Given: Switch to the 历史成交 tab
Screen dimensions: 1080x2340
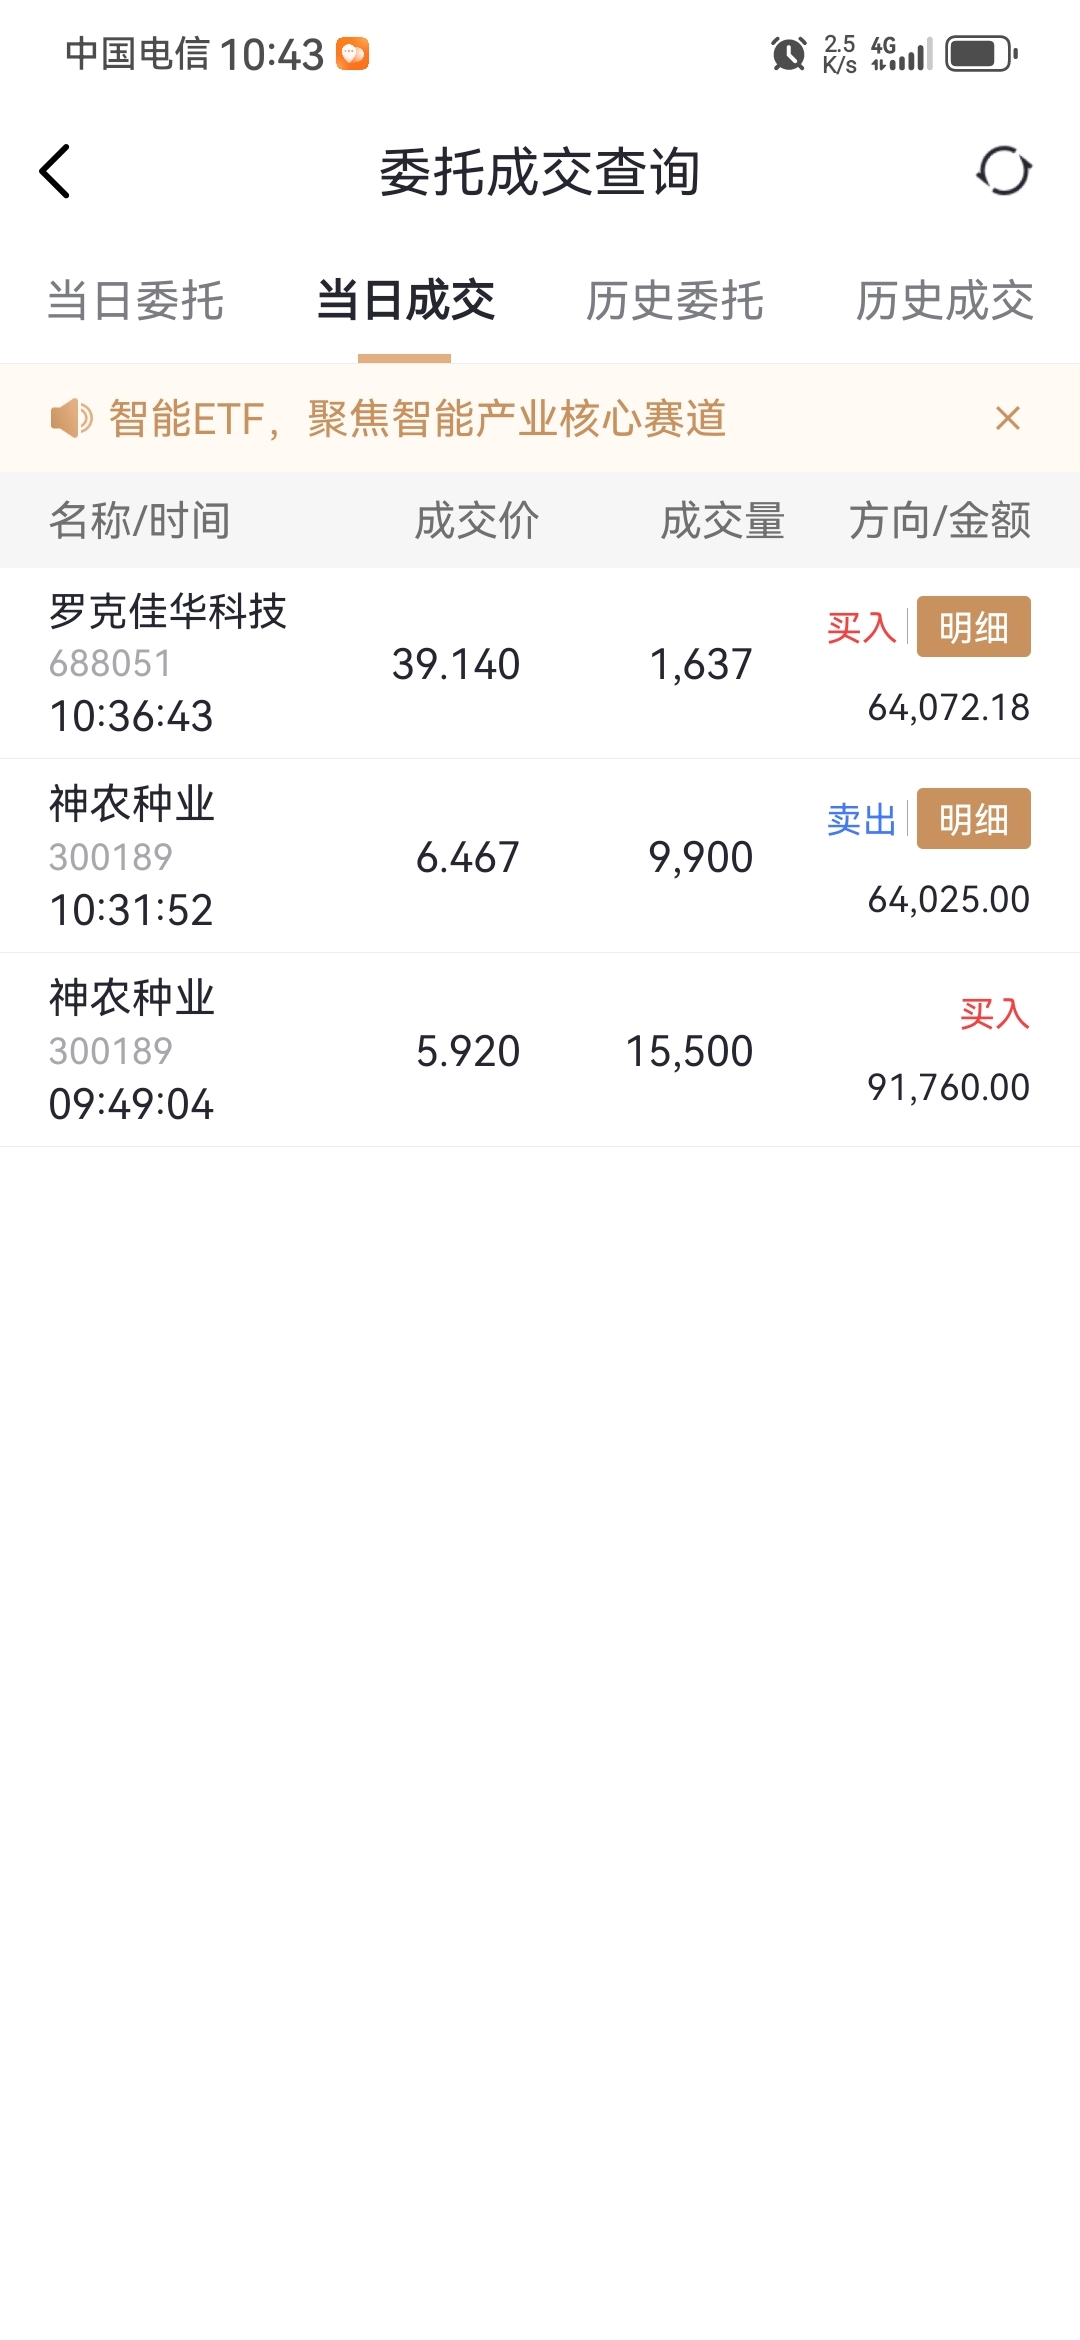Looking at the screenshot, I should (945, 301).
